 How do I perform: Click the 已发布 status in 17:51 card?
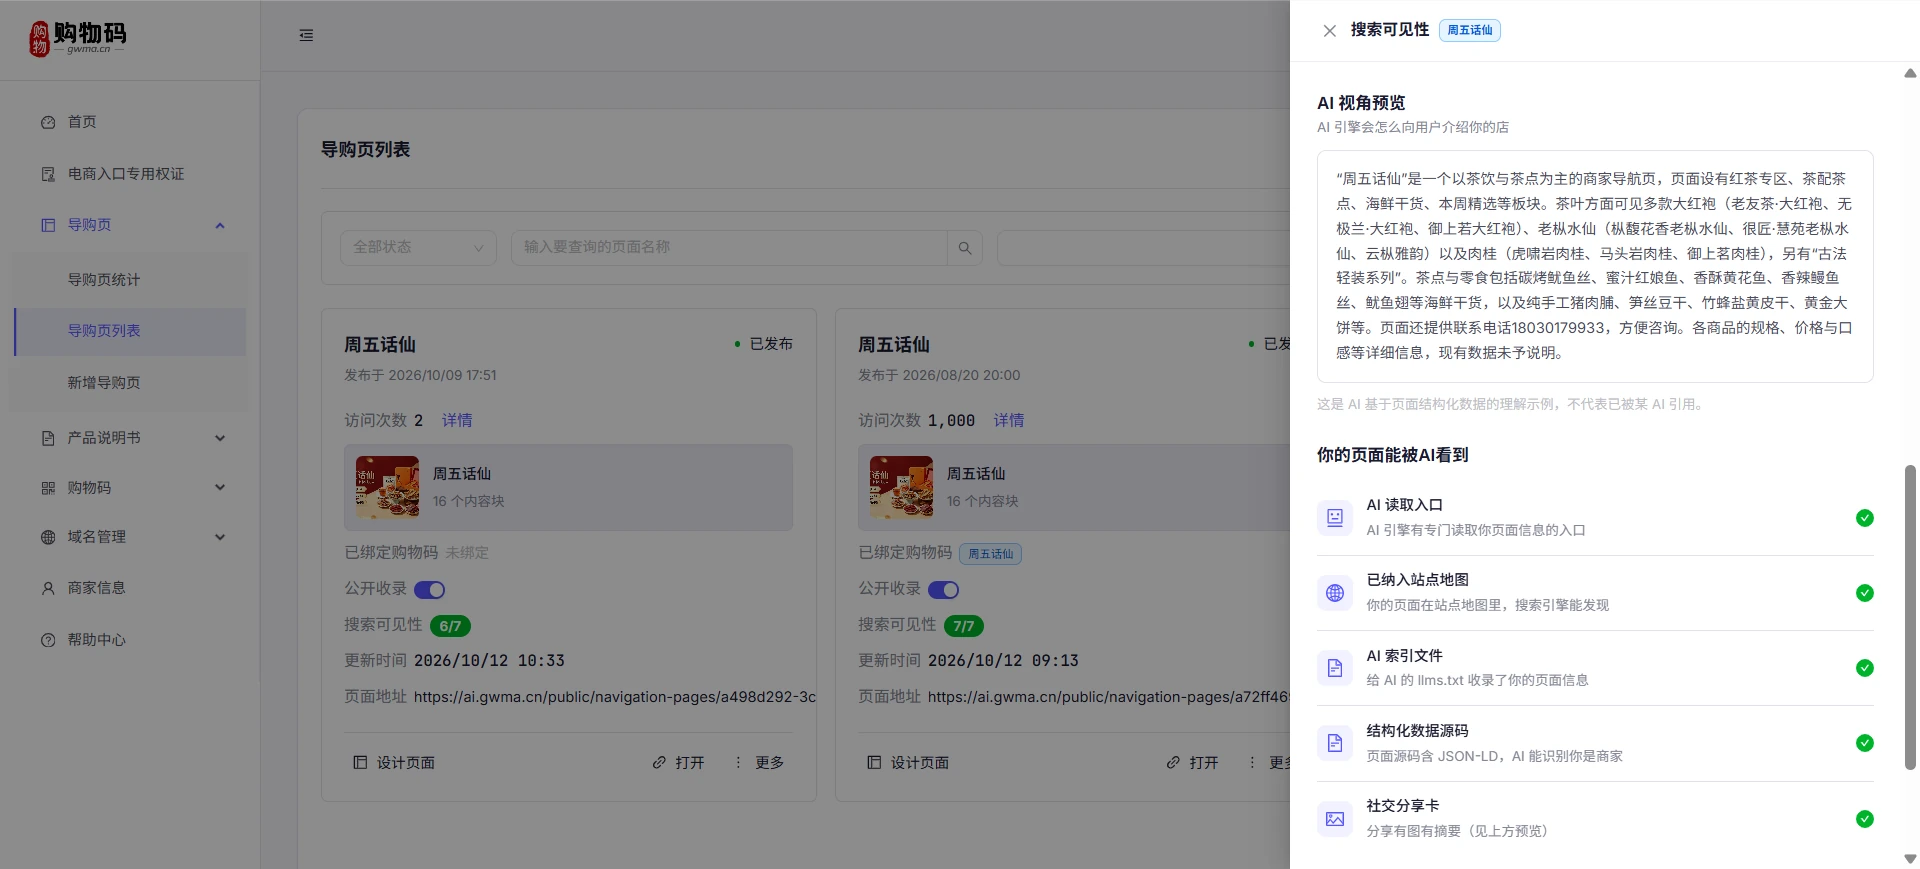[763, 344]
